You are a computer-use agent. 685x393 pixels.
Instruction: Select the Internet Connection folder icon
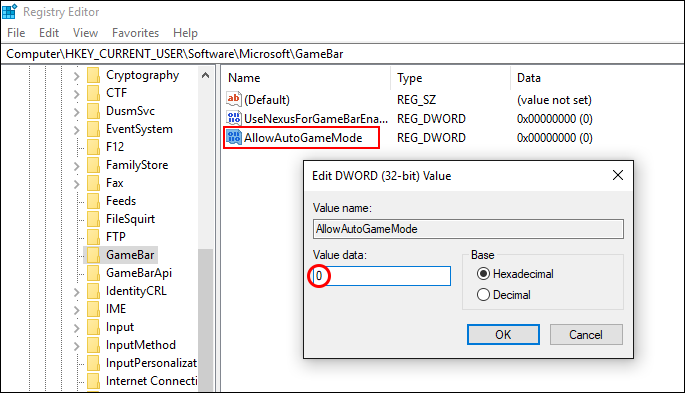click(x=93, y=381)
